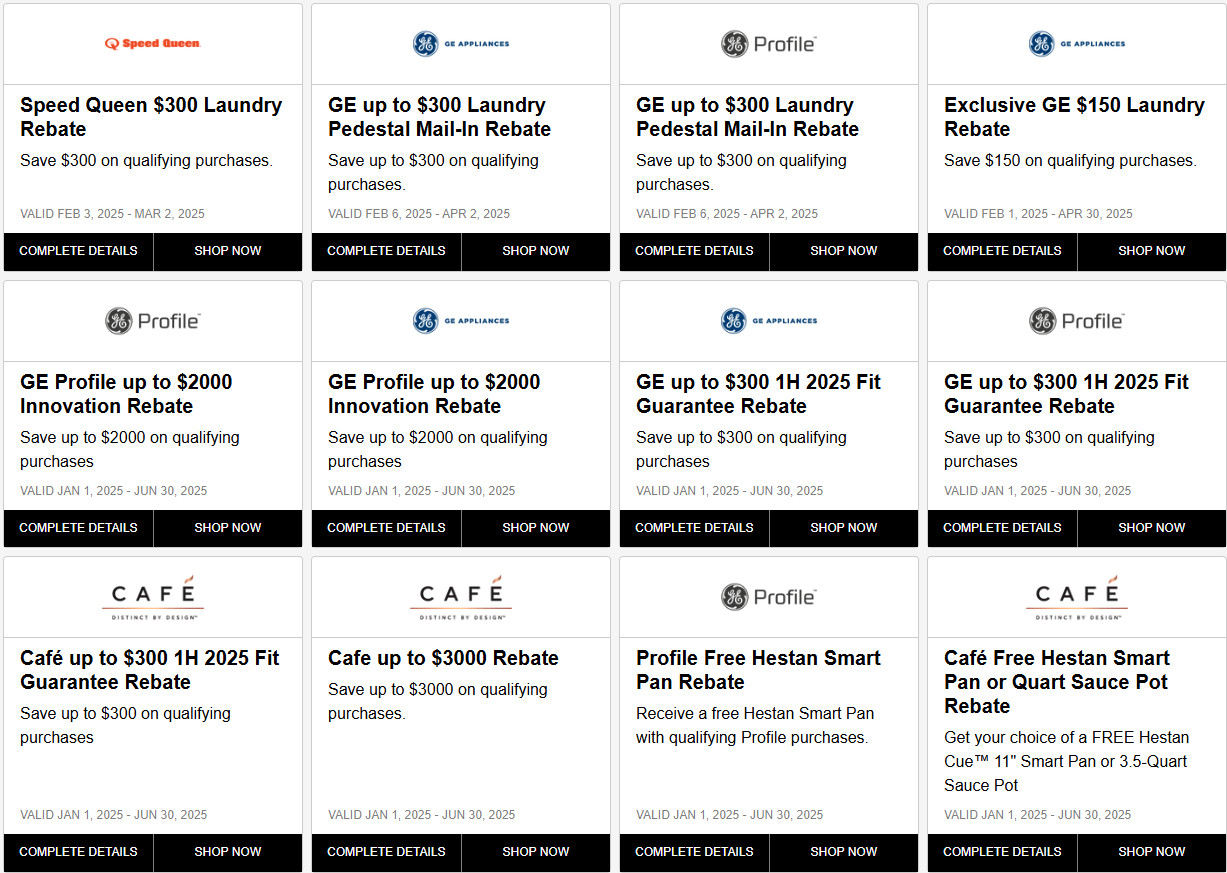Select 'Café Free Hestan Smart Pan or Quart Sauce Pot' title

1057,682
